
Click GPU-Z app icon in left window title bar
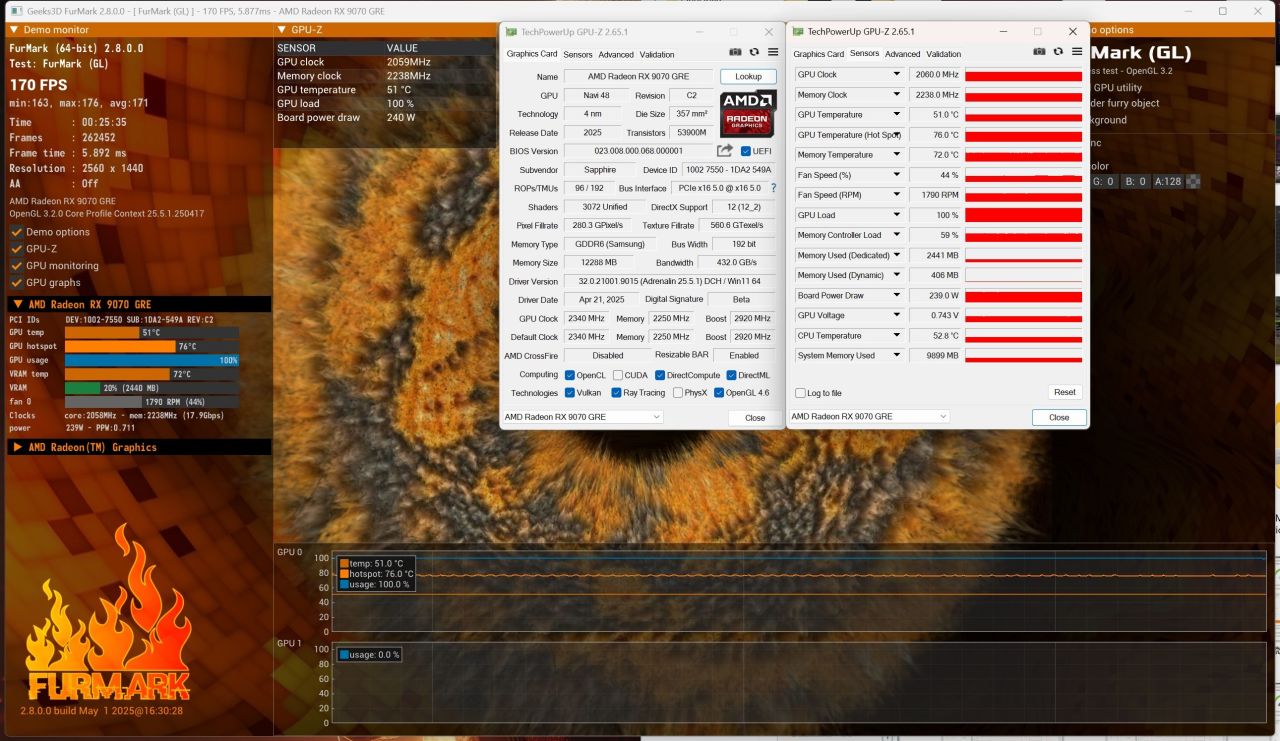tap(511, 32)
